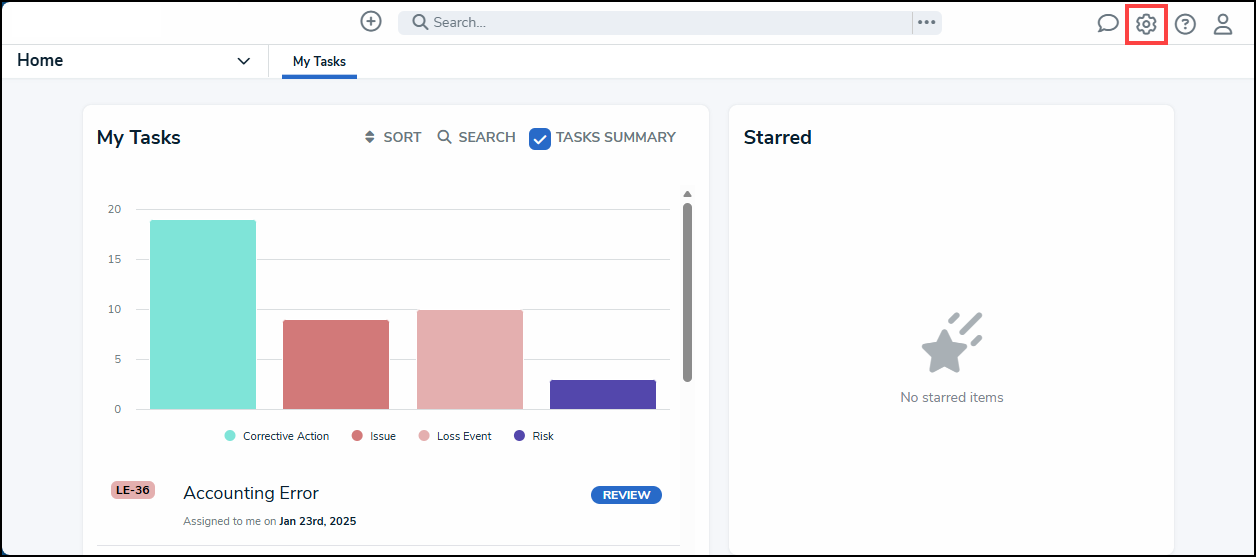1256x557 pixels.
Task: Click the magnifier icon in search bar
Action: pyautogui.click(x=420, y=22)
